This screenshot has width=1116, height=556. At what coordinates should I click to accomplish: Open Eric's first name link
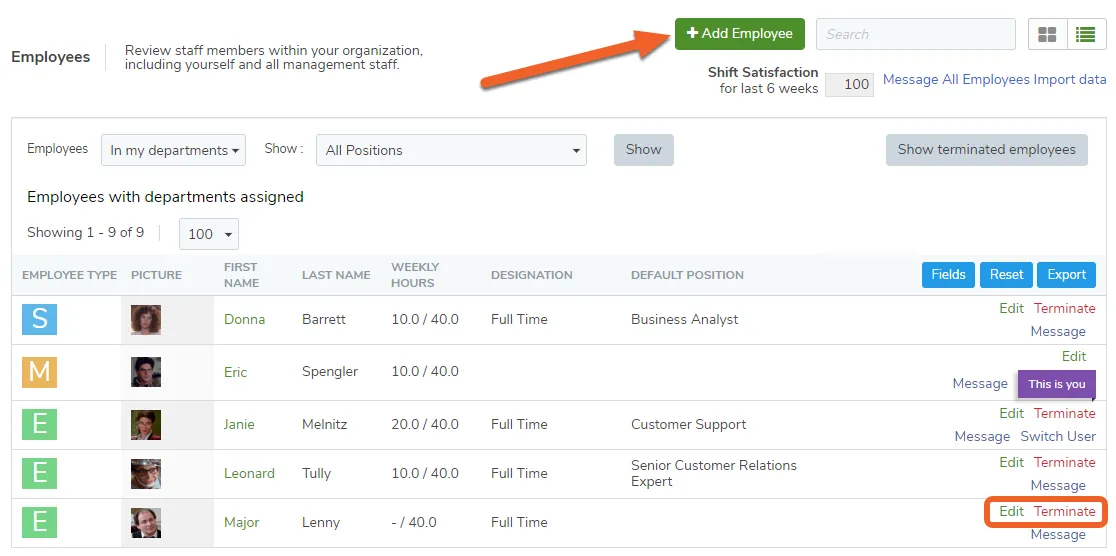pos(236,372)
